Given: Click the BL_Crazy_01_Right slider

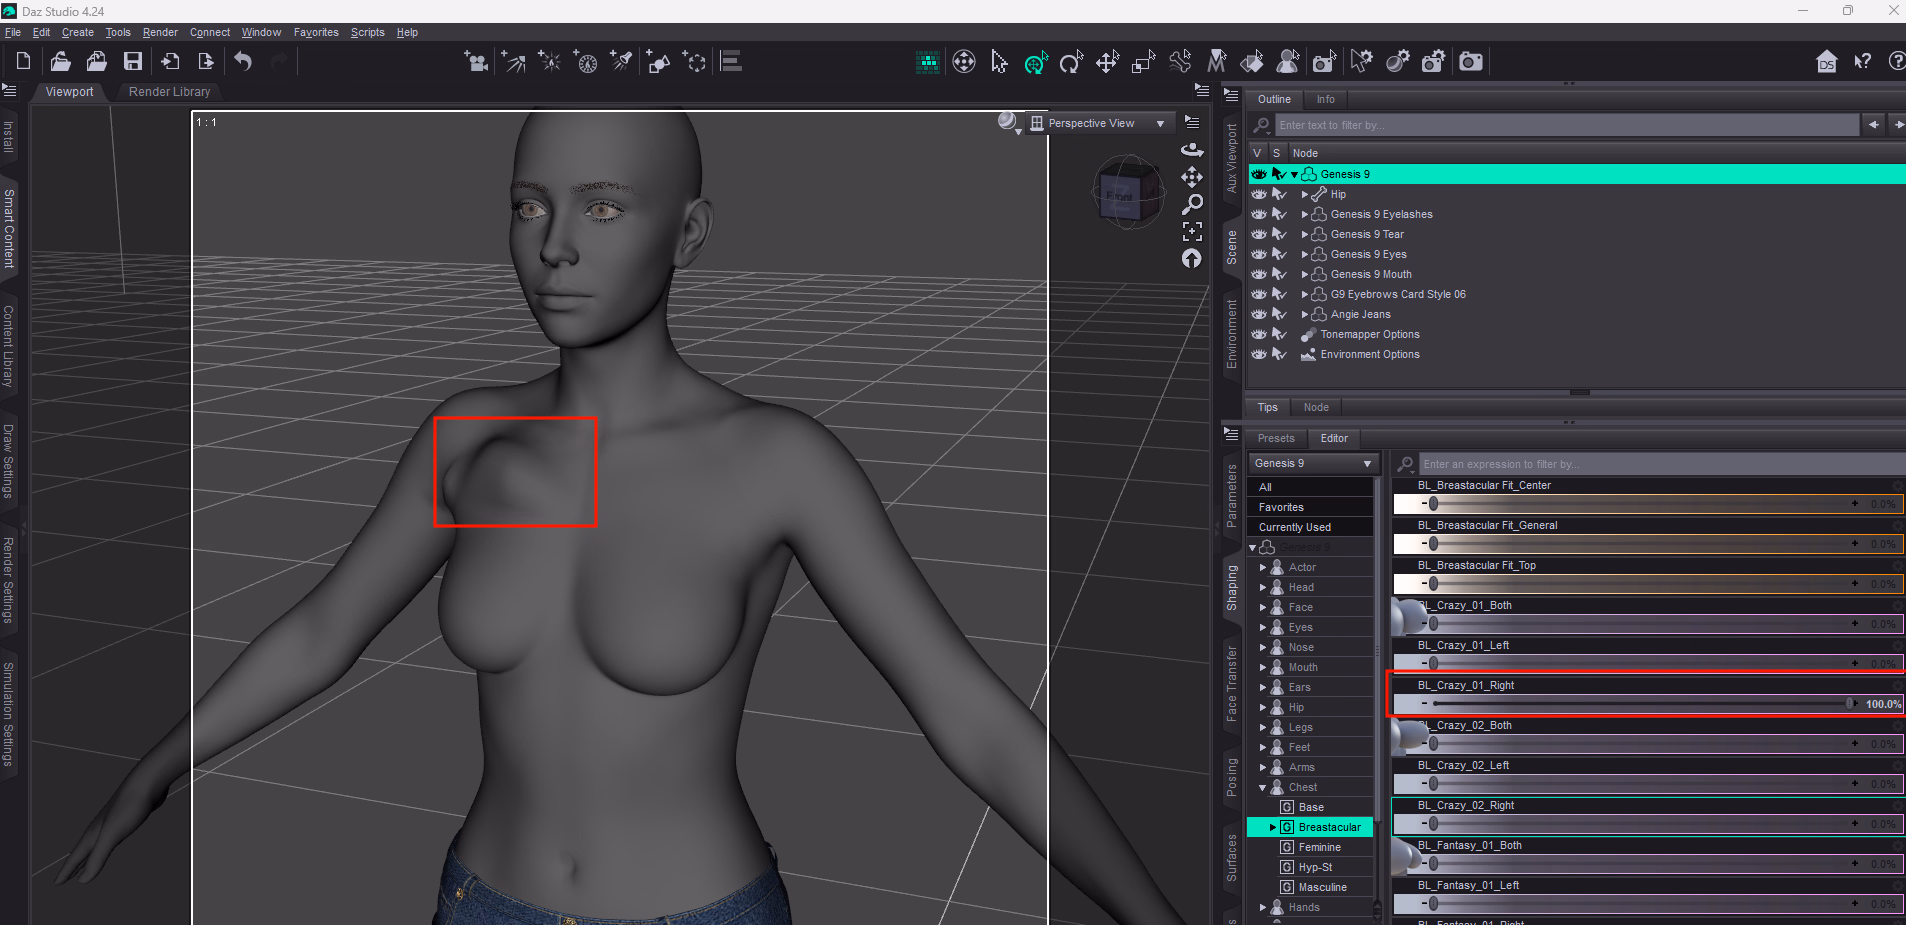Looking at the screenshot, I should click(1647, 704).
